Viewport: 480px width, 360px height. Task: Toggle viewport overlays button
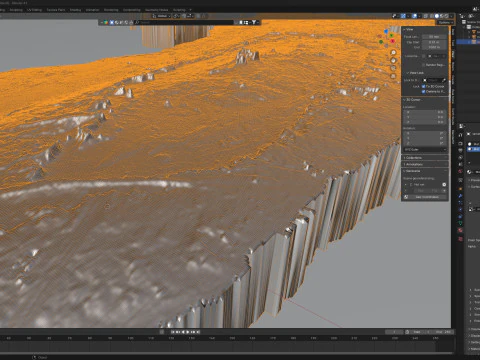(414, 16)
